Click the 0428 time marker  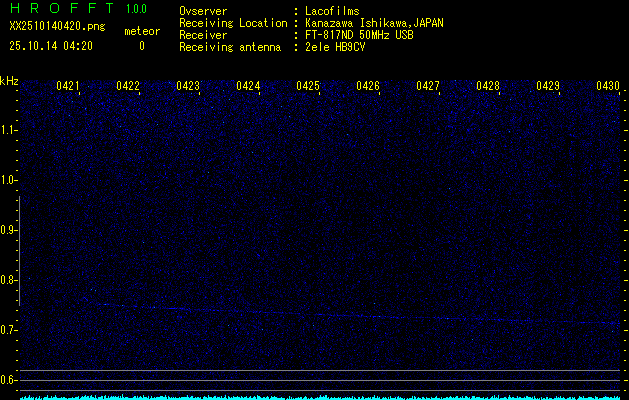click(488, 87)
